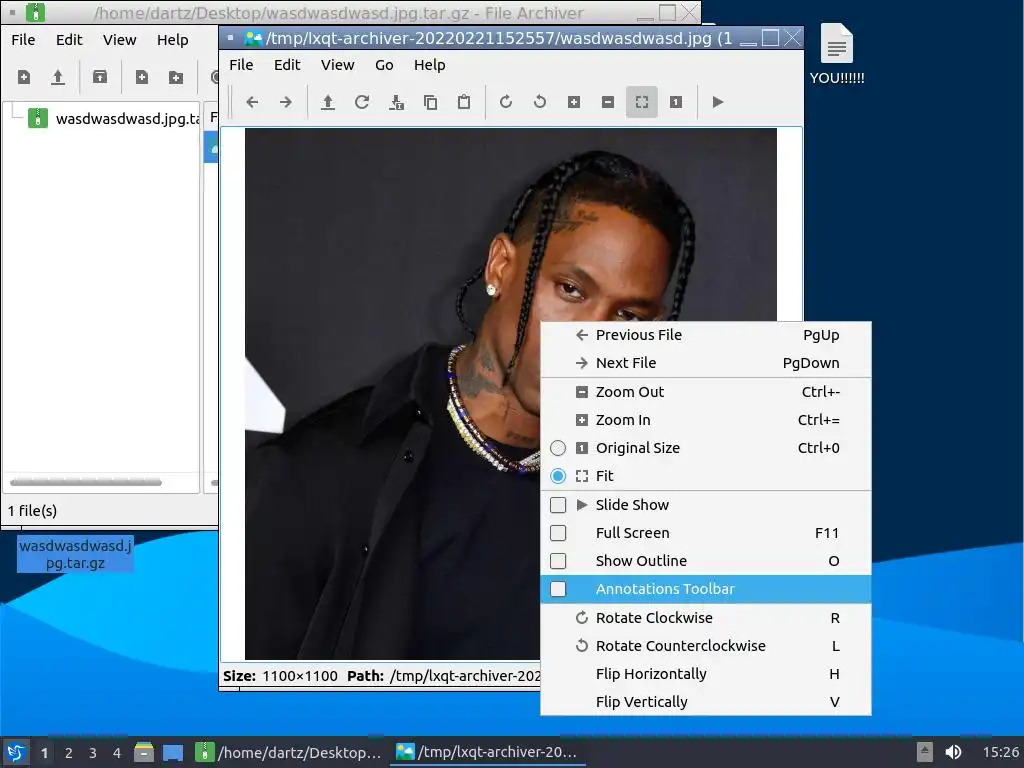Switch to virtual desktop 1
1024x768 pixels.
[44, 753]
